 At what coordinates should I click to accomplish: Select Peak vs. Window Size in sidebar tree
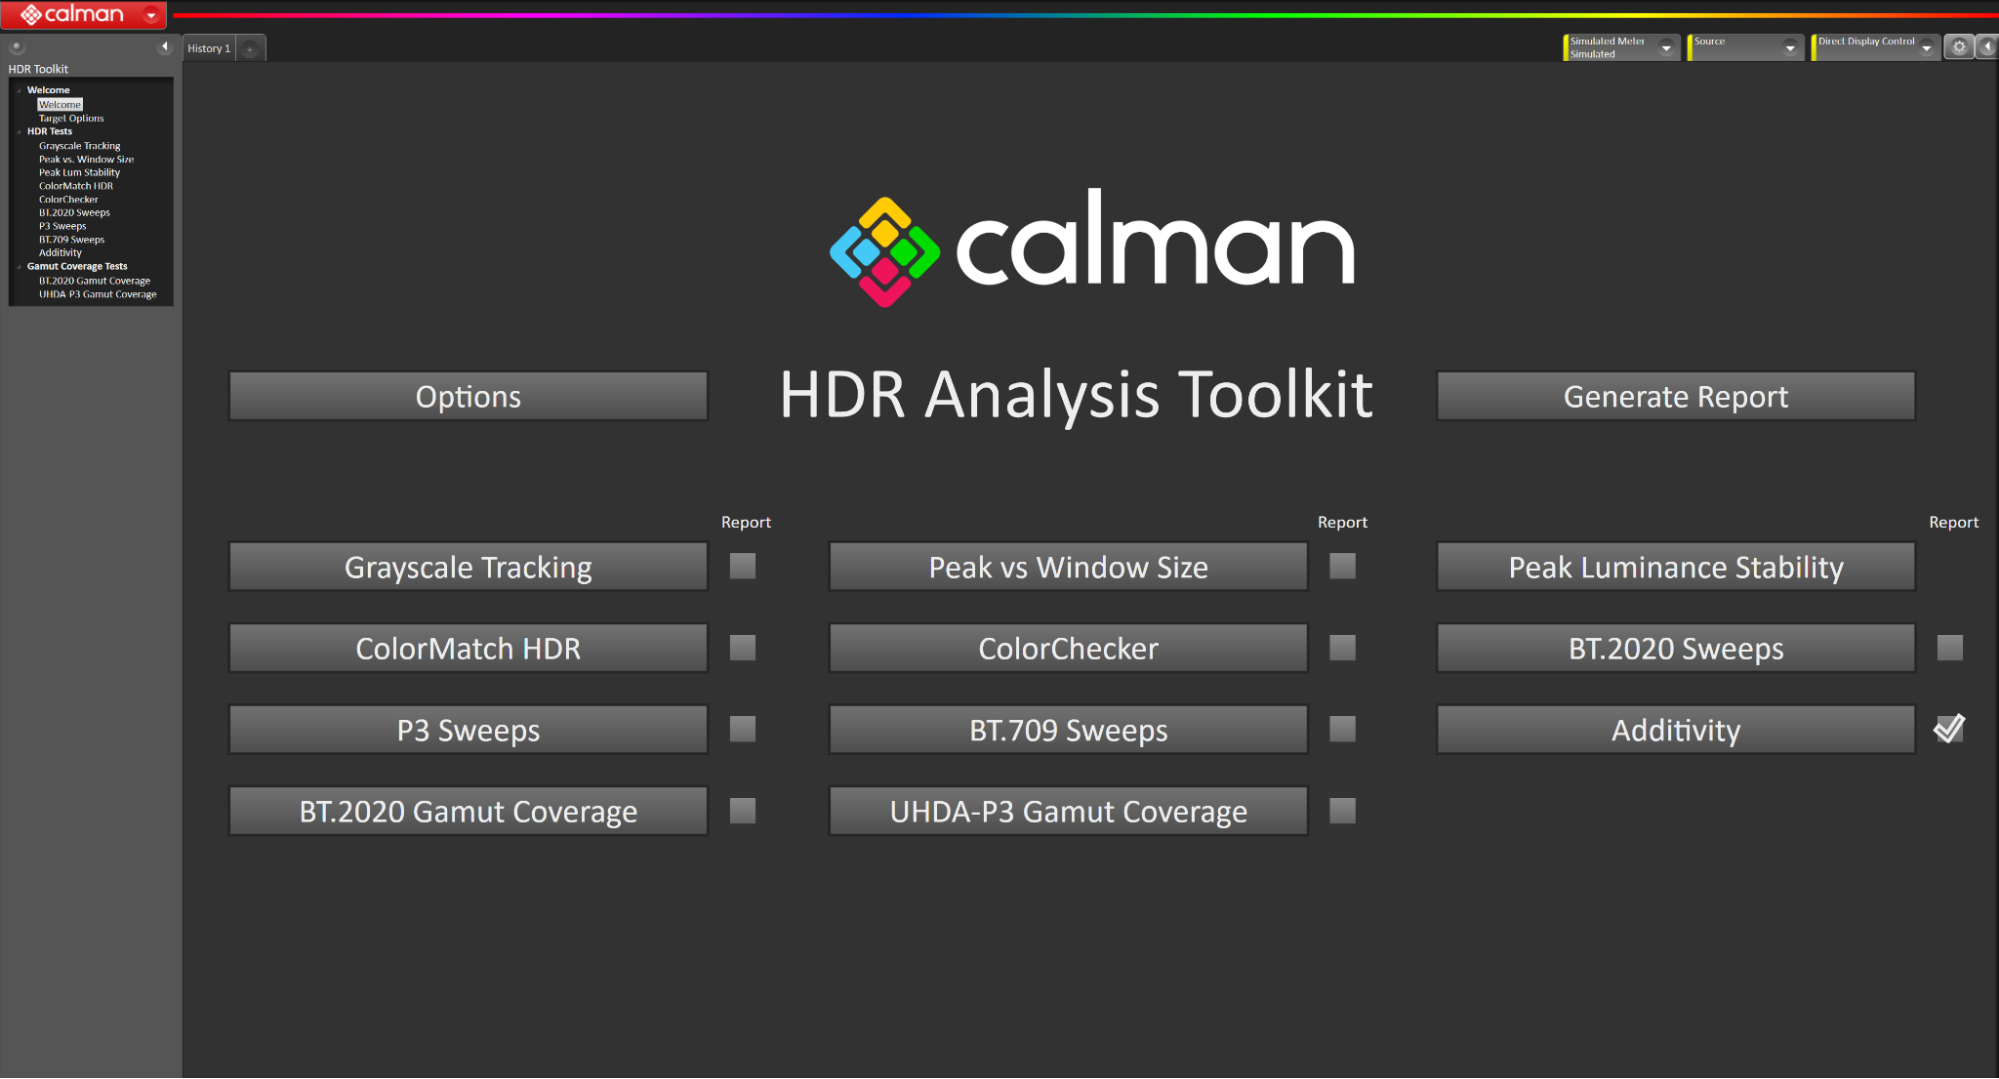[86, 159]
